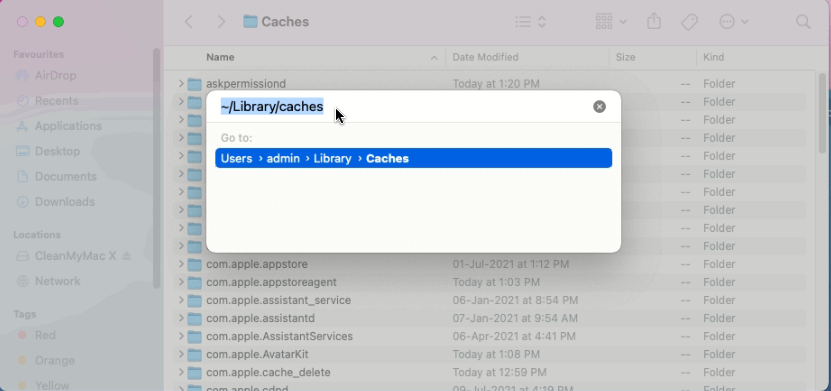This screenshot has height=391, width=831.
Task: Go back with the Finder back arrow
Action: 189,22
